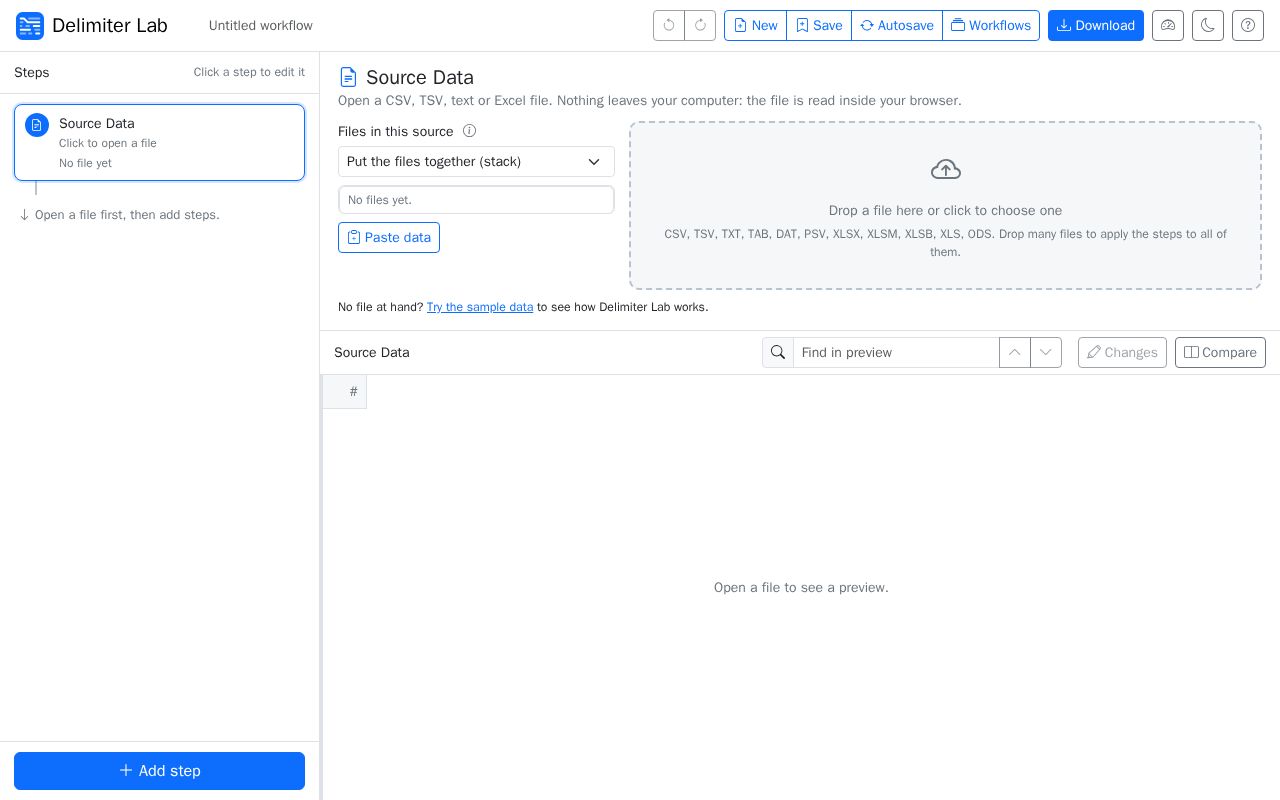Click the document icon beside the Source Data heading
1280x800 pixels.
click(348, 77)
